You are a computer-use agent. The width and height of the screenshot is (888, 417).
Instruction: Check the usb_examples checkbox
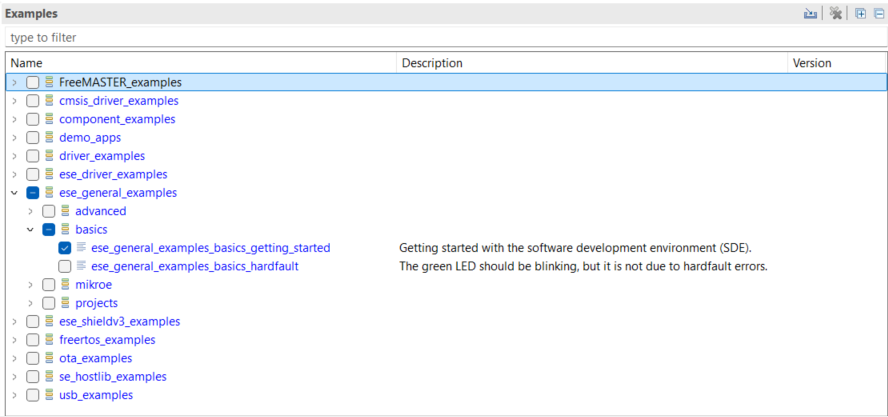pyautogui.click(x=33, y=395)
